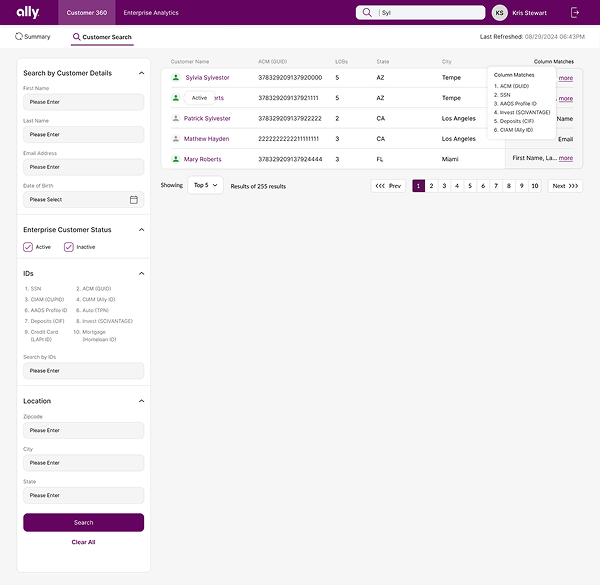Screen dimensions: 600x585
Task: Collapse the Location section
Action: tap(142, 401)
